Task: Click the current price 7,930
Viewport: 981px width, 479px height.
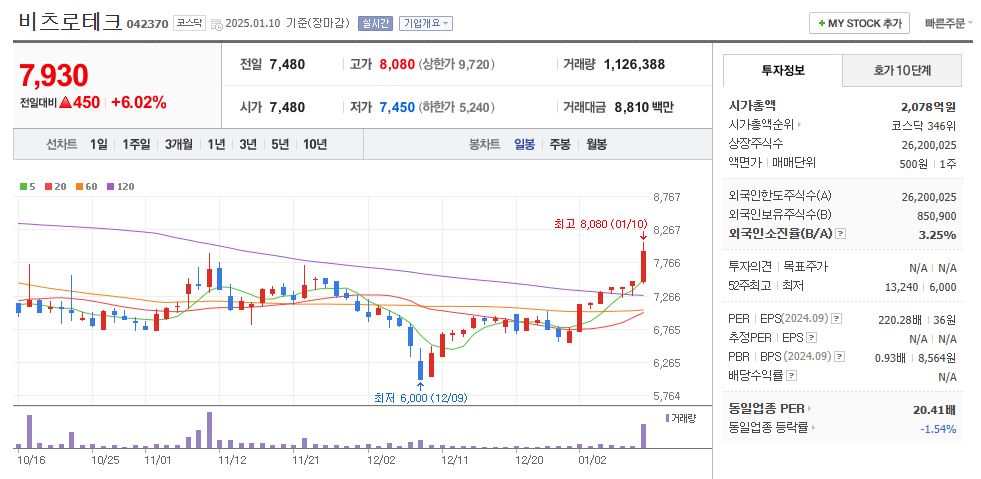Action: point(54,76)
